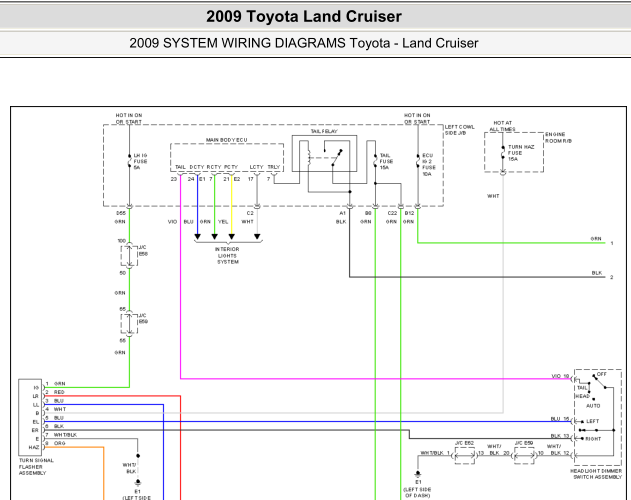631x500 pixels.
Task: Click the WHT label below TURN HAZ fuse
Action: (493, 196)
